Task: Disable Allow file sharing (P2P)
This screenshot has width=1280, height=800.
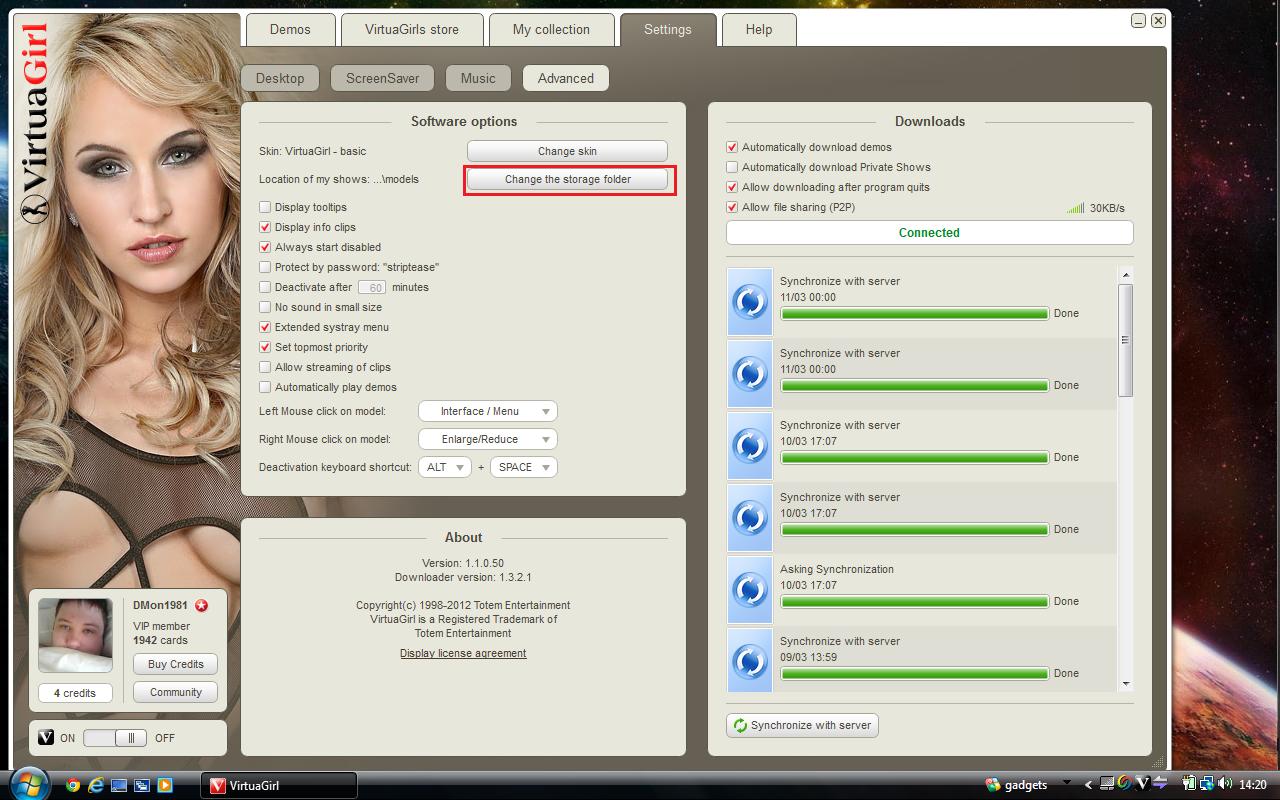Action: (x=732, y=207)
